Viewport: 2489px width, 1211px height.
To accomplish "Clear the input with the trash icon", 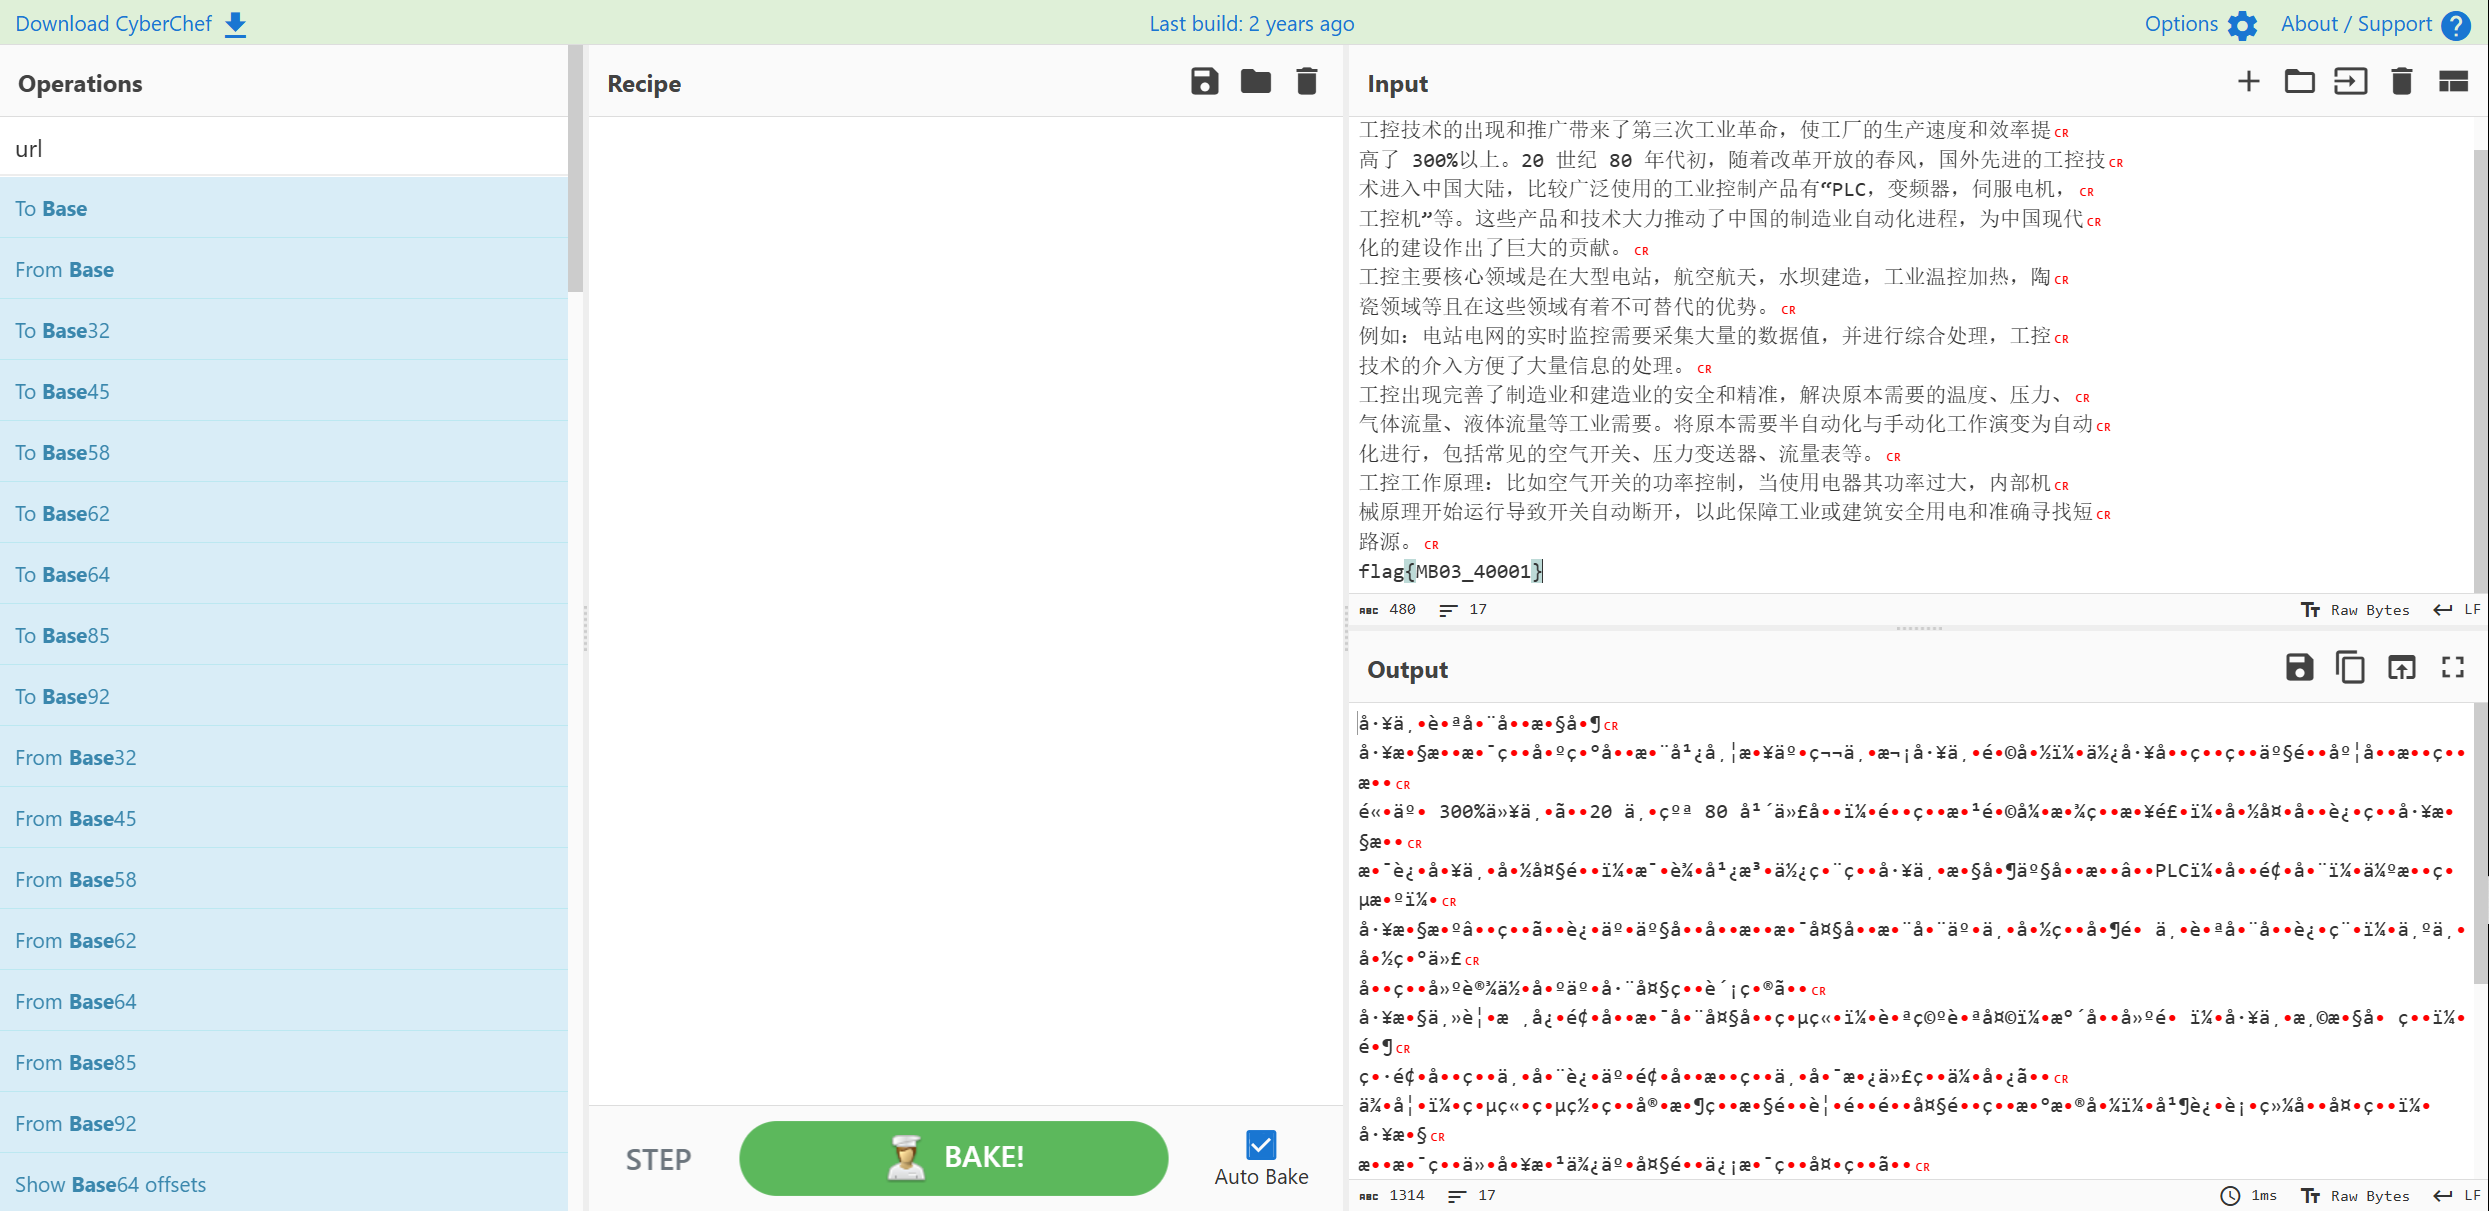I will [x=2401, y=82].
